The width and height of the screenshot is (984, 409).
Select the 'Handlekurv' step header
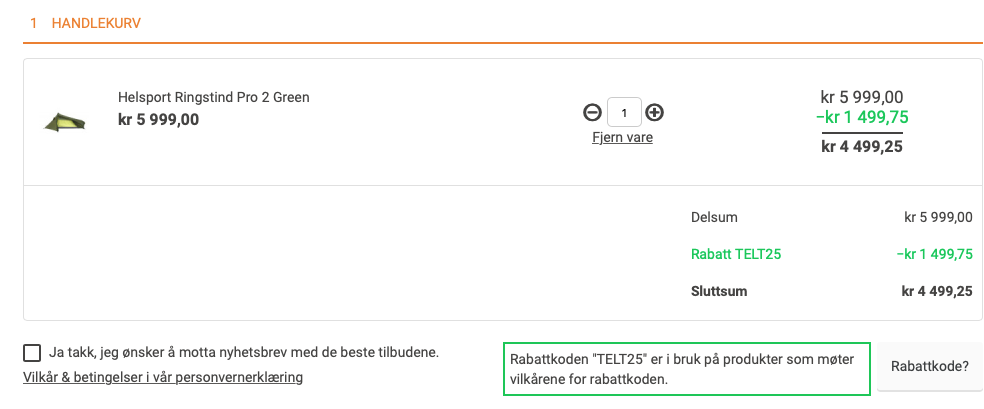(96, 22)
